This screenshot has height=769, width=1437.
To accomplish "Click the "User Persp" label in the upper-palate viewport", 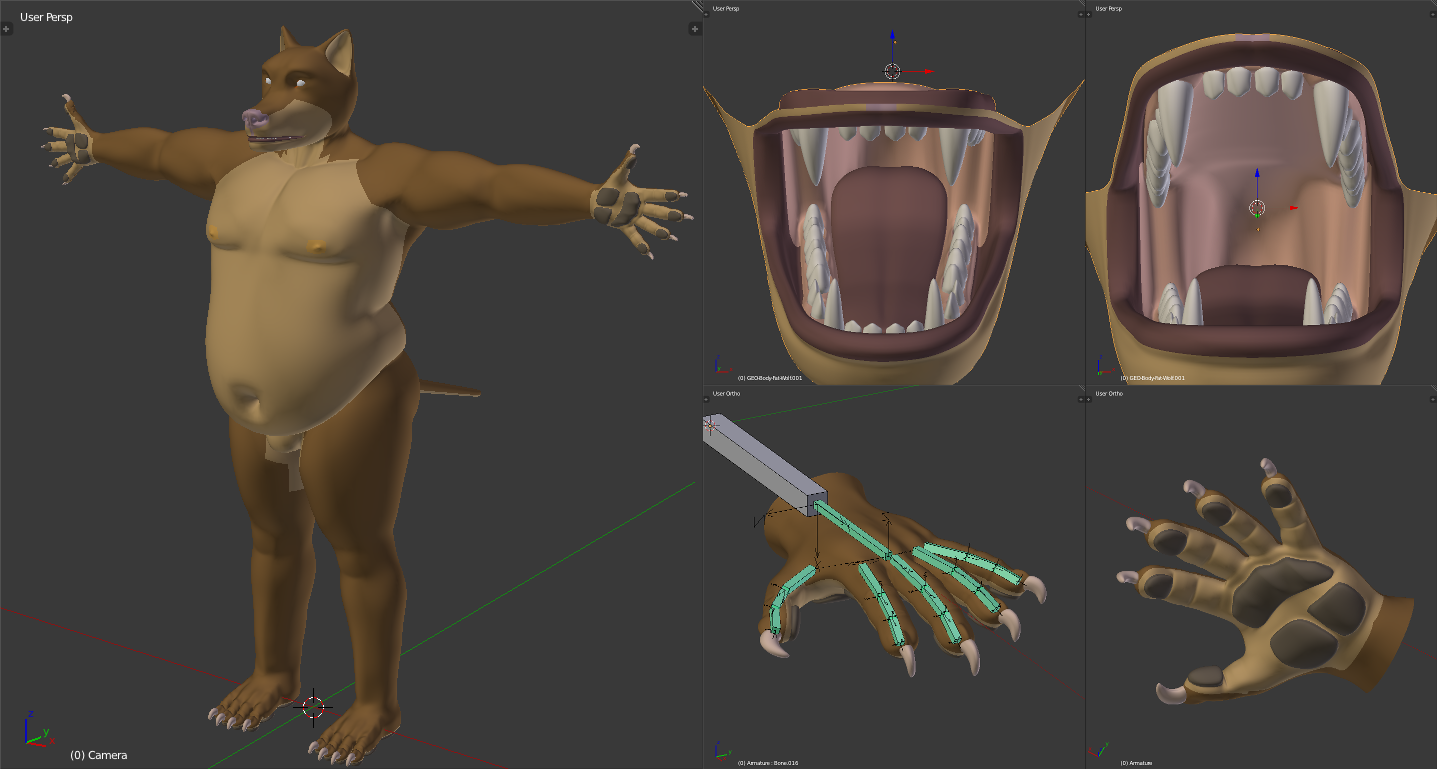I will pyautogui.click(x=1108, y=9).
